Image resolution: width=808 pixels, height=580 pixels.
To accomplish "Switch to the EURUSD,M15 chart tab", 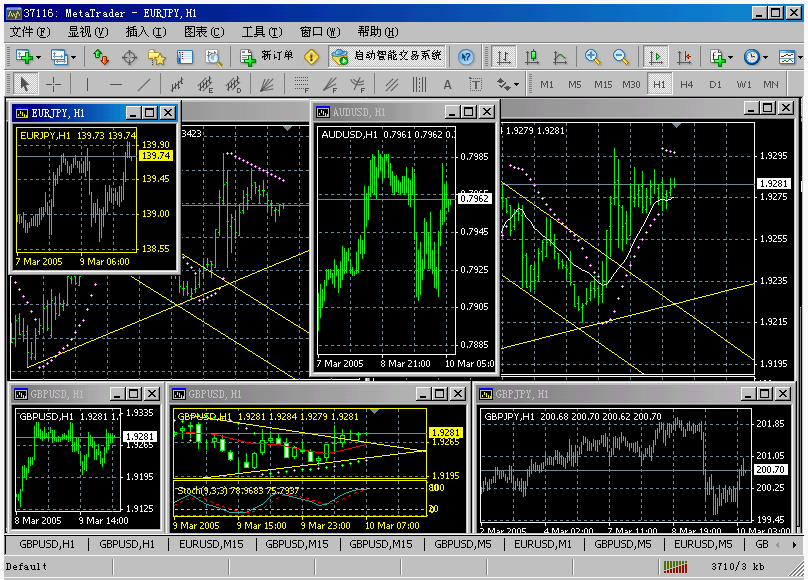I will pyautogui.click(x=211, y=544).
